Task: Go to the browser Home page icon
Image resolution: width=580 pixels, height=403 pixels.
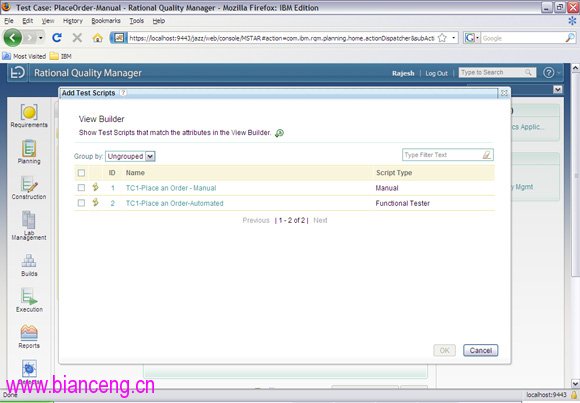Action: tap(97, 38)
